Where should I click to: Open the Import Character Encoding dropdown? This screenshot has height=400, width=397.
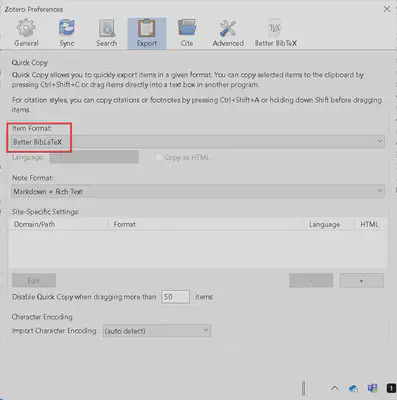point(157,331)
